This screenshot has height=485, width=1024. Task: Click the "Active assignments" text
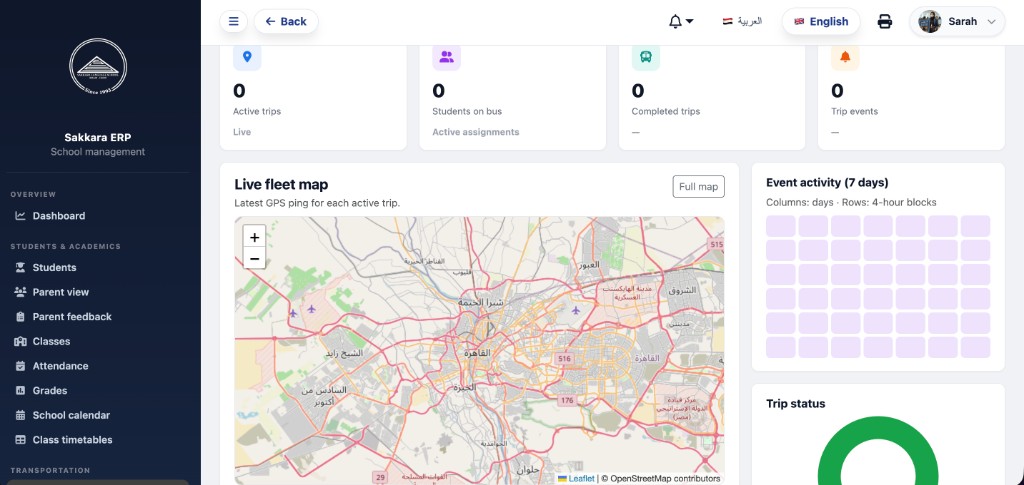click(475, 132)
